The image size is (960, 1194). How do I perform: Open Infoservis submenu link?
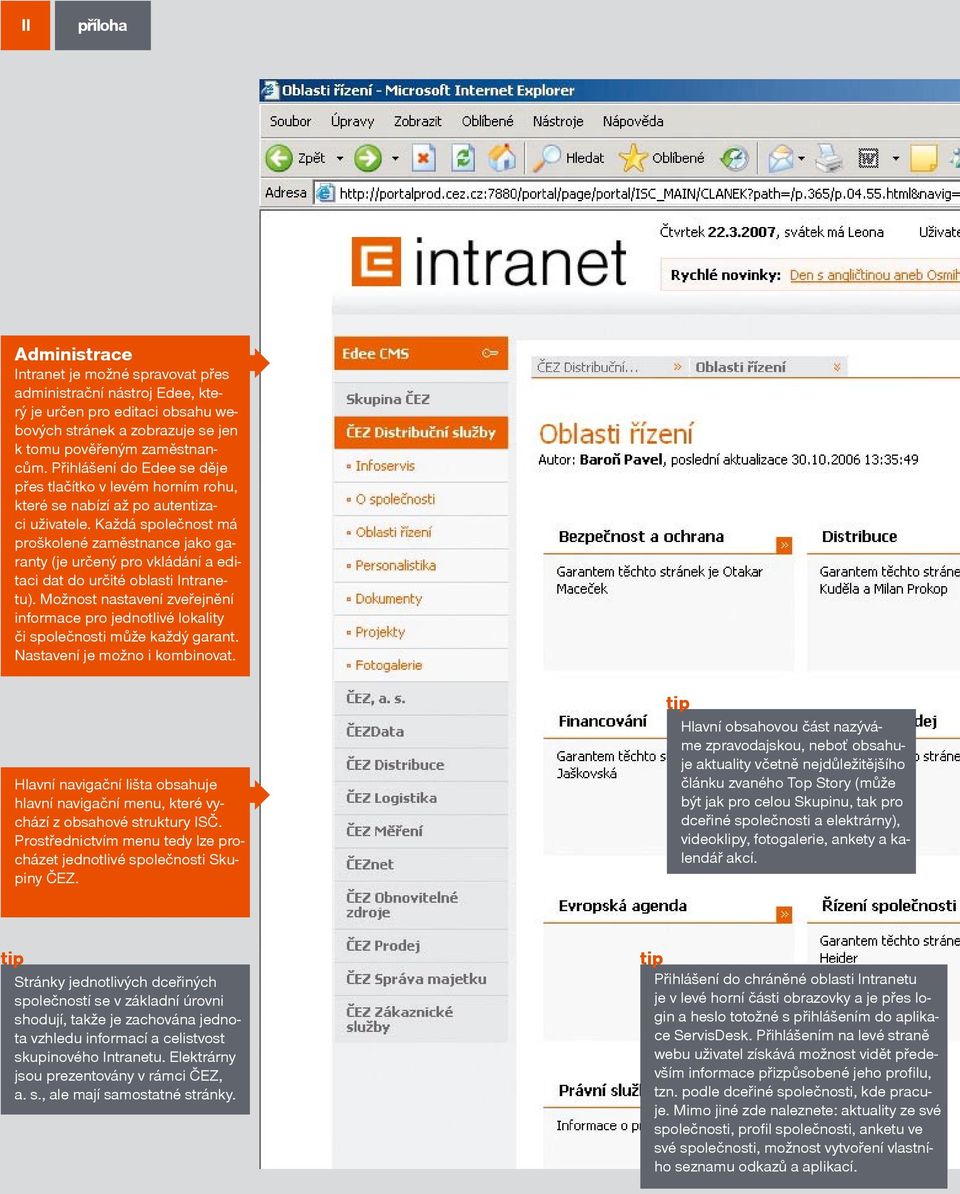[384, 465]
